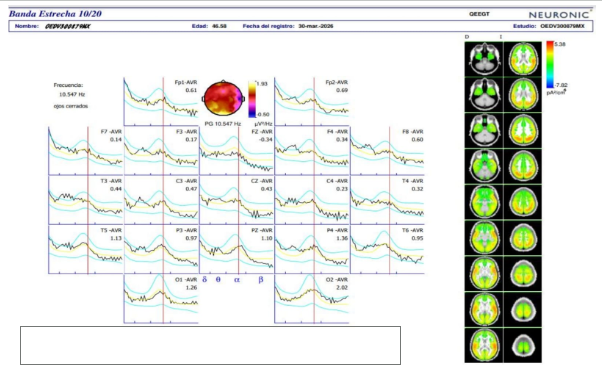602x370 pixels.
Task: Click the recording date 30-mar.-2026
Action: coord(316,26)
